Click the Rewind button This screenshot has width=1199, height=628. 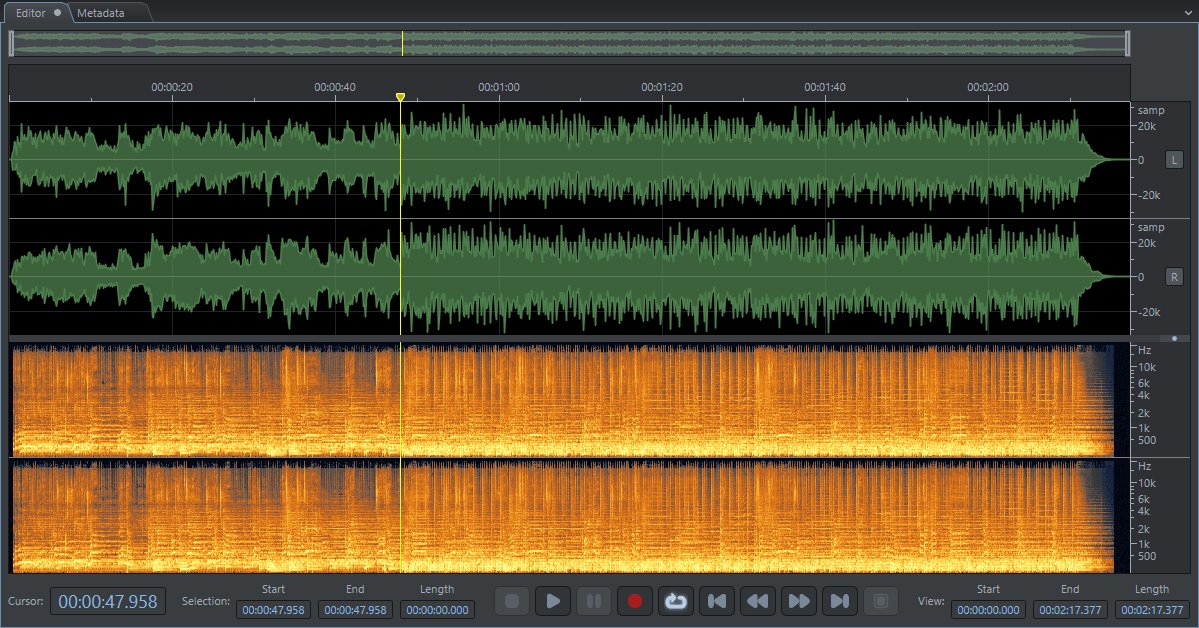click(x=757, y=601)
